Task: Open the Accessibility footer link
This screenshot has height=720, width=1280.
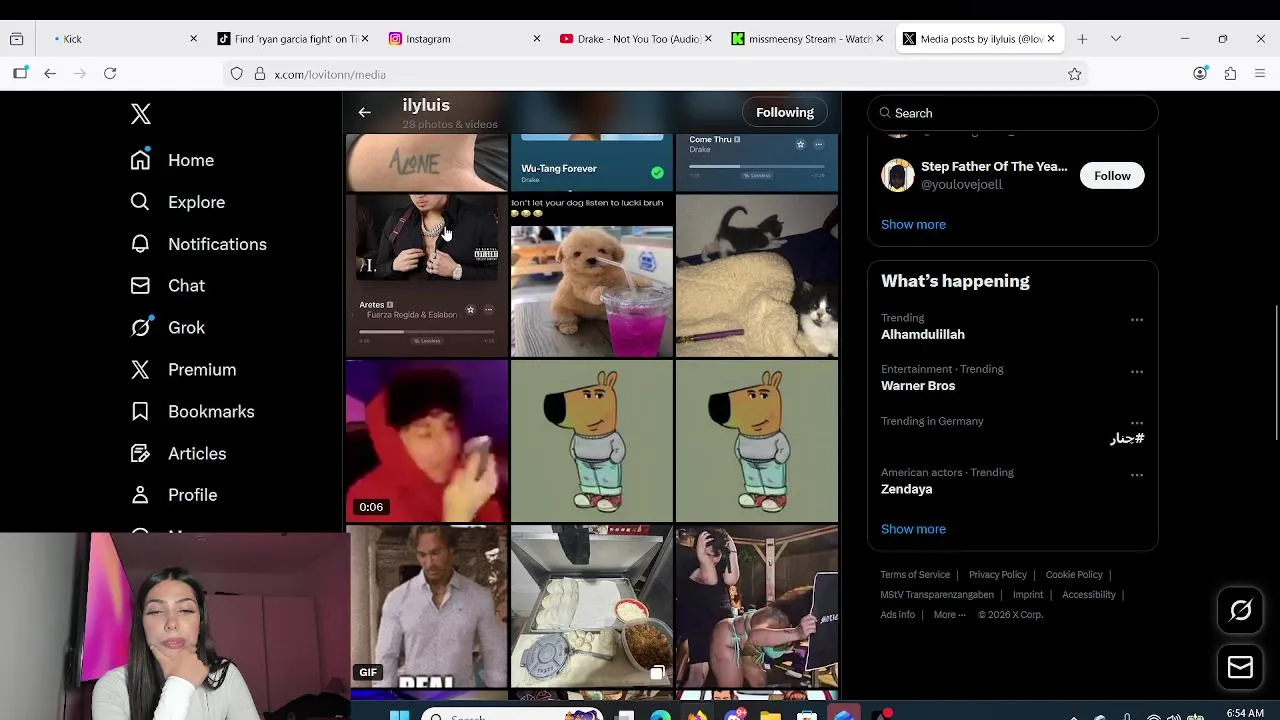Action: coord(1088,595)
